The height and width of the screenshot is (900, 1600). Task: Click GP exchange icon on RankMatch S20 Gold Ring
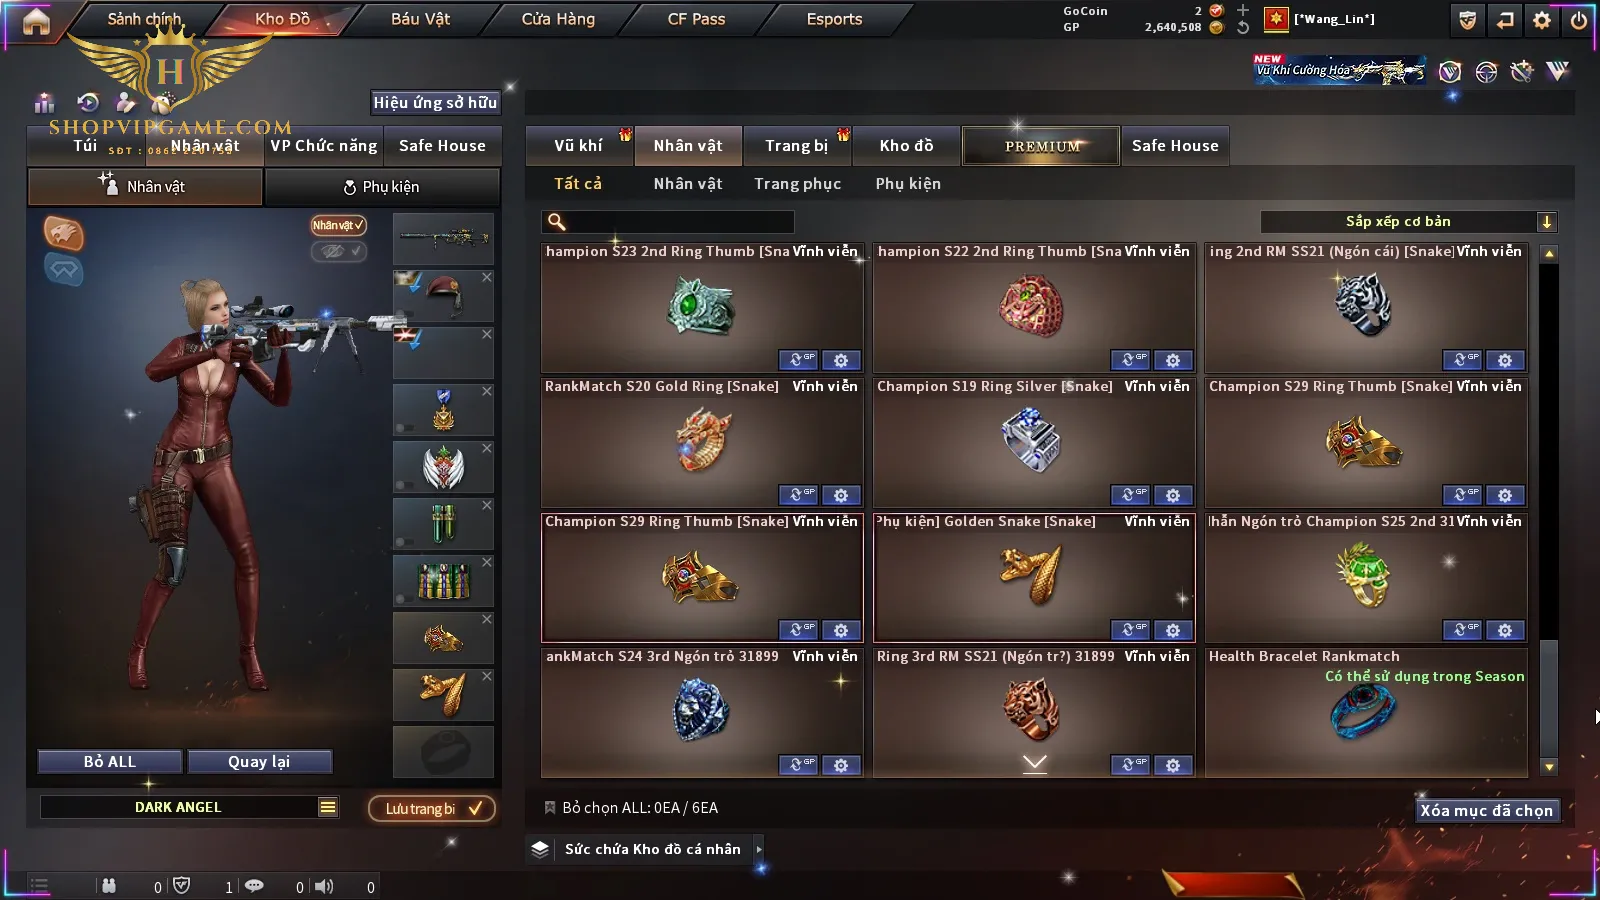(798, 495)
